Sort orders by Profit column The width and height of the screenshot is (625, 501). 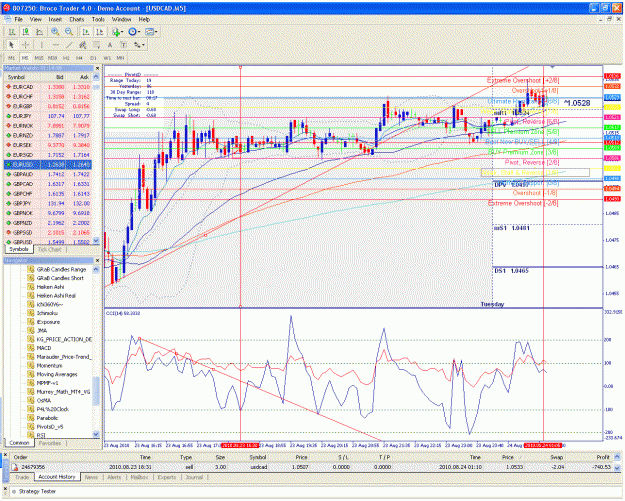(x=603, y=457)
